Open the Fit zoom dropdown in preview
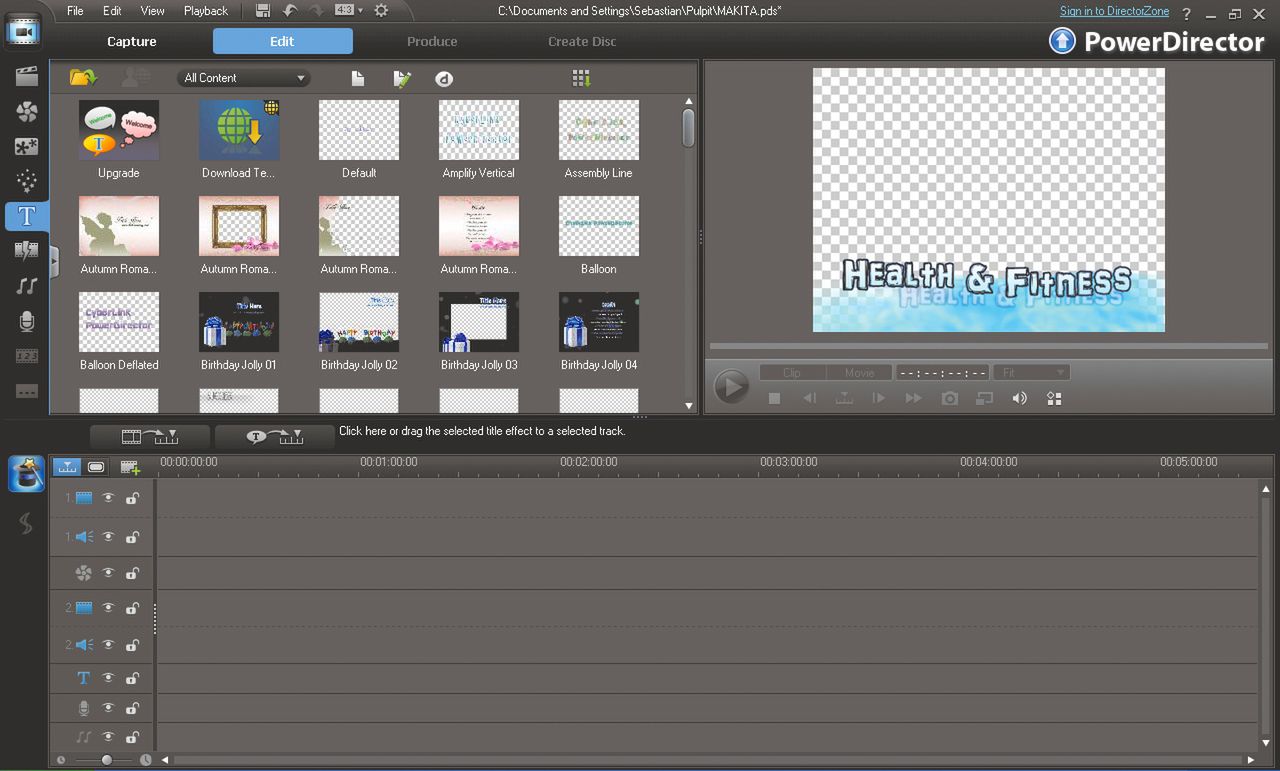 pyautogui.click(x=1031, y=372)
